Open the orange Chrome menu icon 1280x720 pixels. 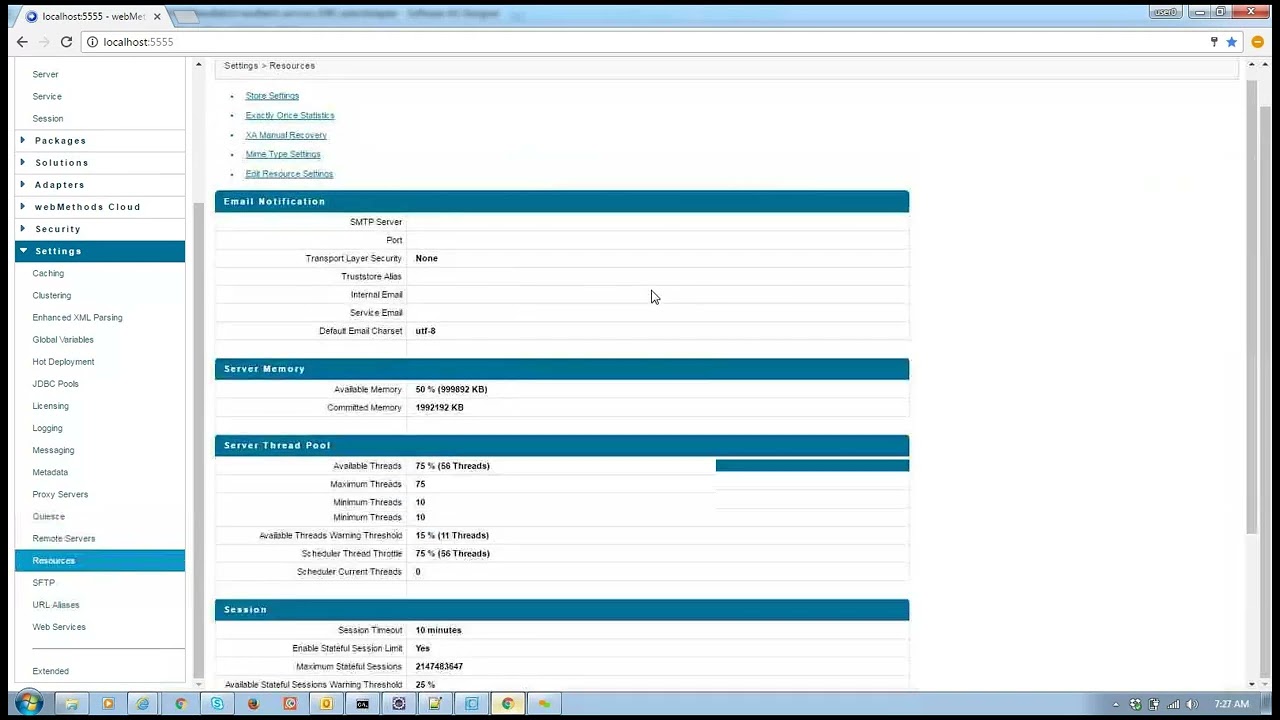click(1258, 42)
